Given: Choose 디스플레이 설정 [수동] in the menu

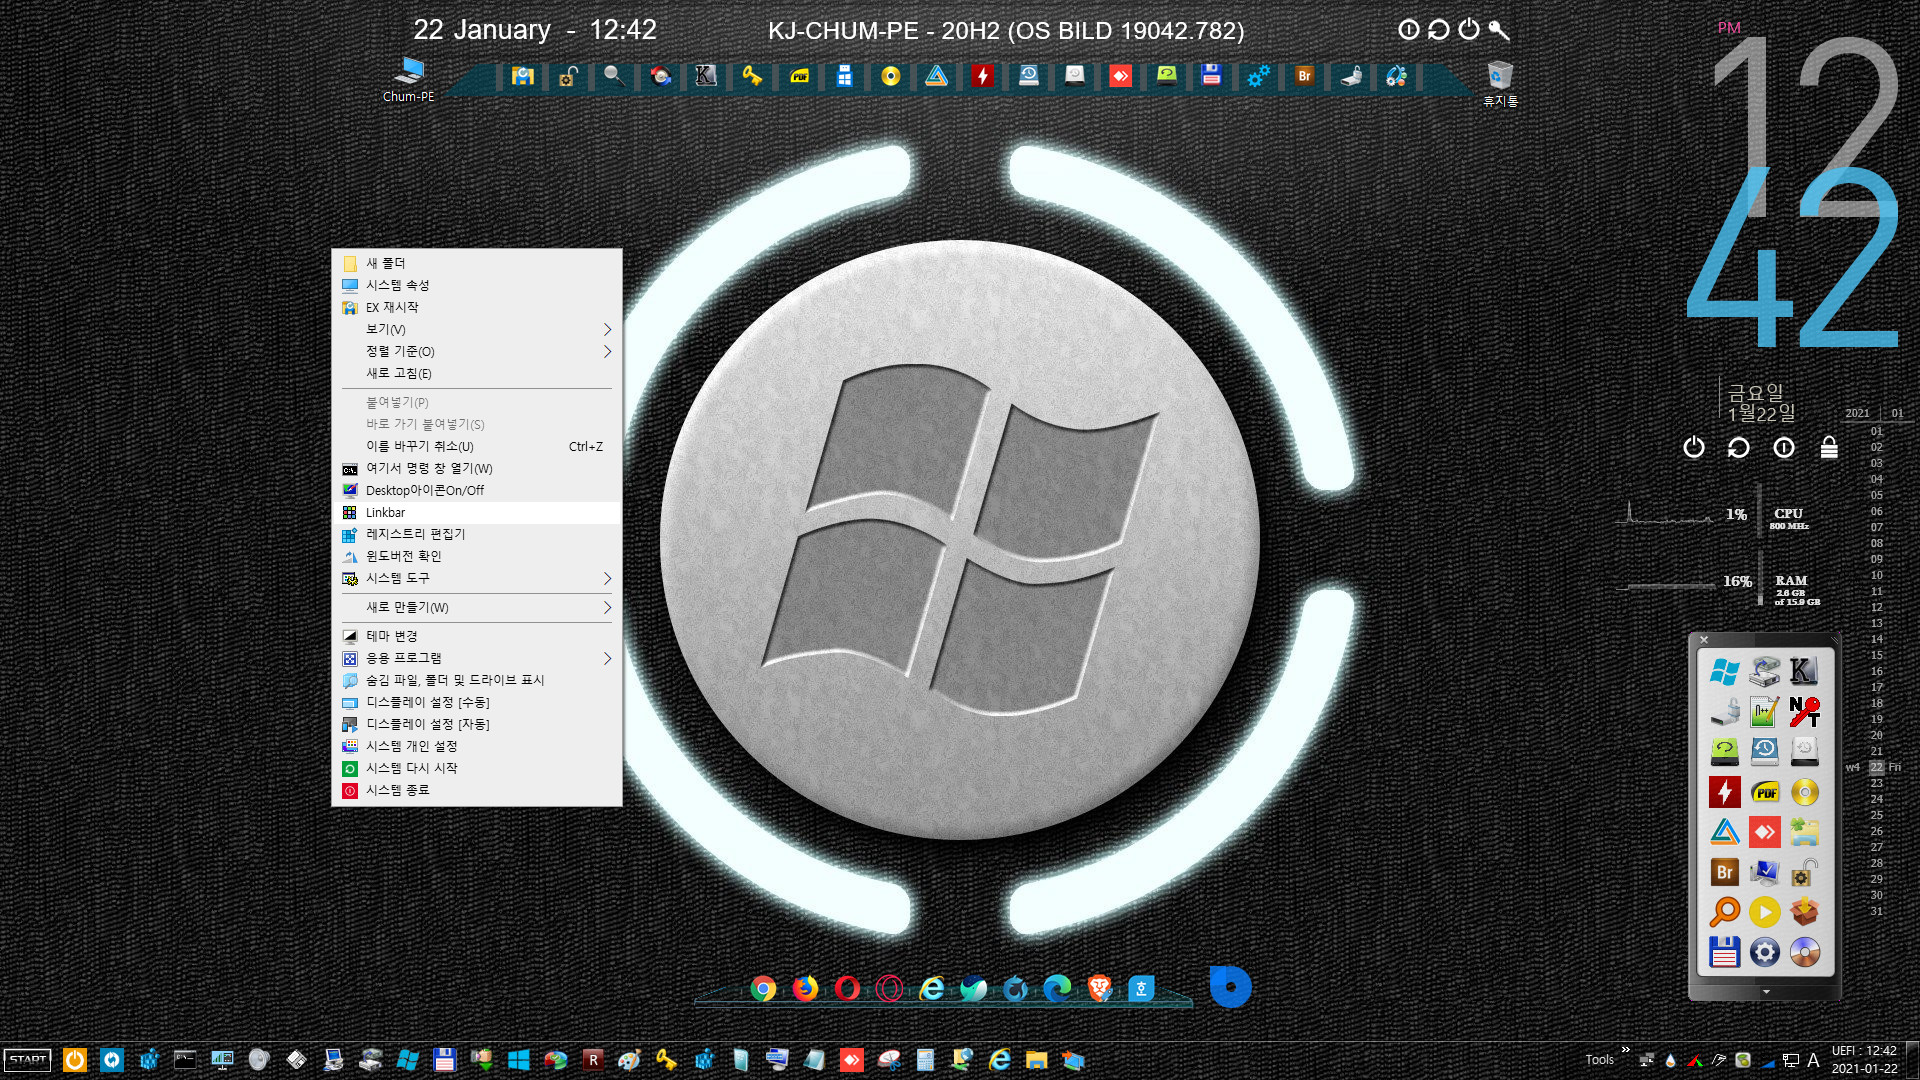Looking at the screenshot, I should point(476,702).
